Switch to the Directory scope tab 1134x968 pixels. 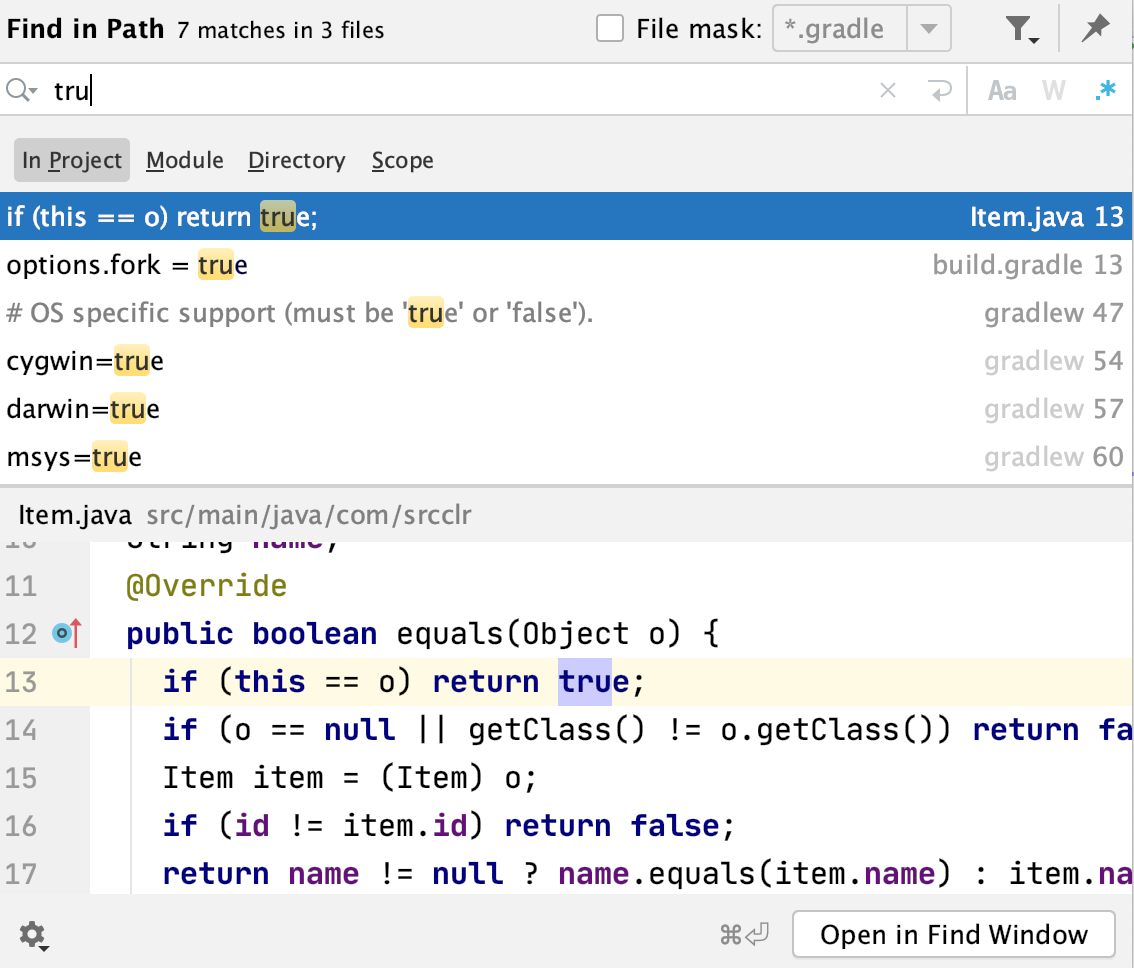point(296,160)
